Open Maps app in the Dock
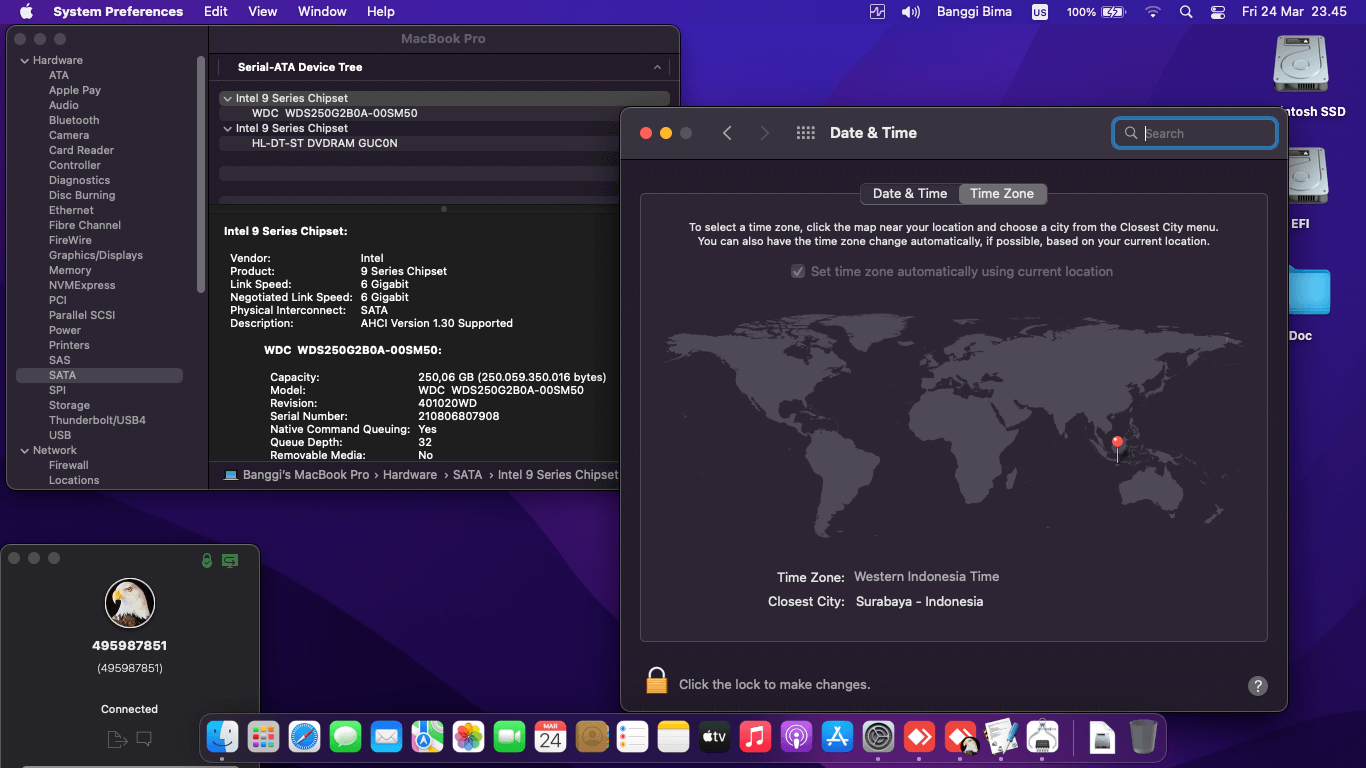This screenshot has width=1366, height=768. [x=427, y=738]
